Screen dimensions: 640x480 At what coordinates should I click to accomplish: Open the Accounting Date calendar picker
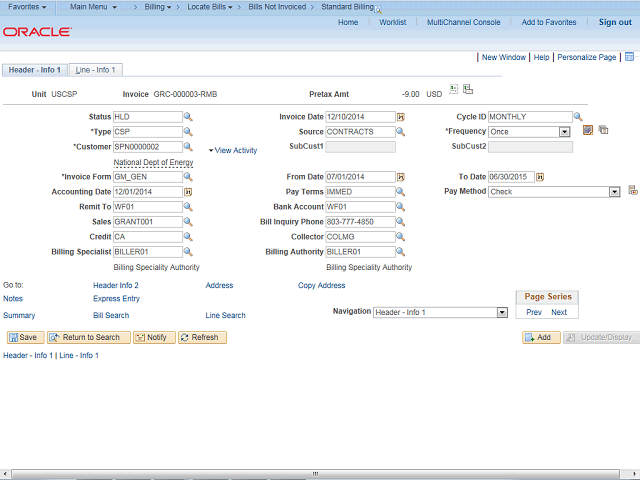188,192
